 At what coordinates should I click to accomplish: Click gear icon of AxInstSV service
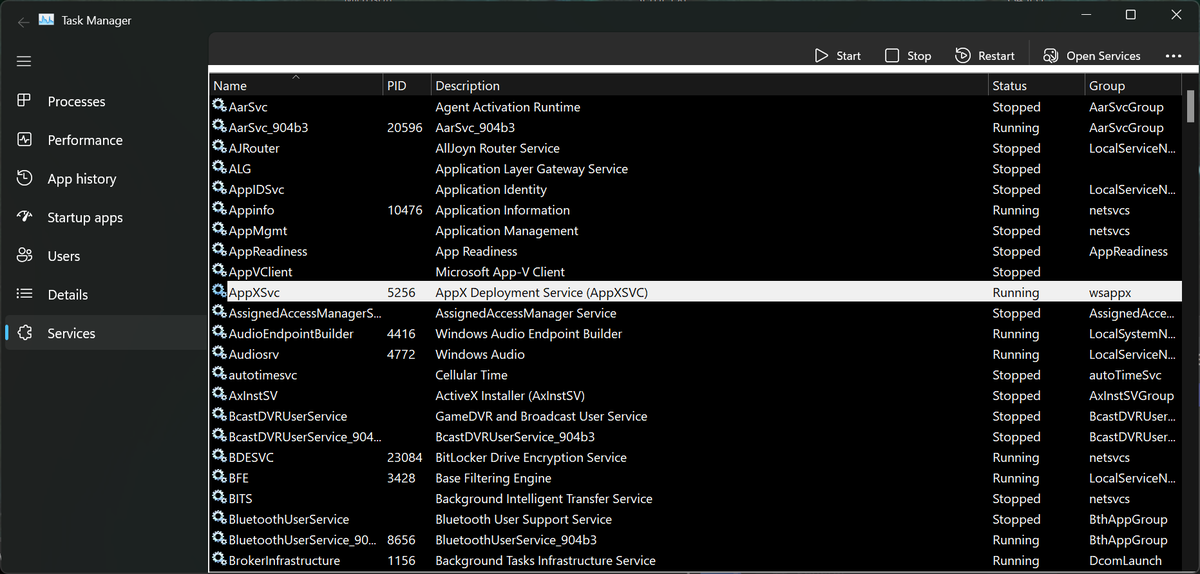pos(220,395)
